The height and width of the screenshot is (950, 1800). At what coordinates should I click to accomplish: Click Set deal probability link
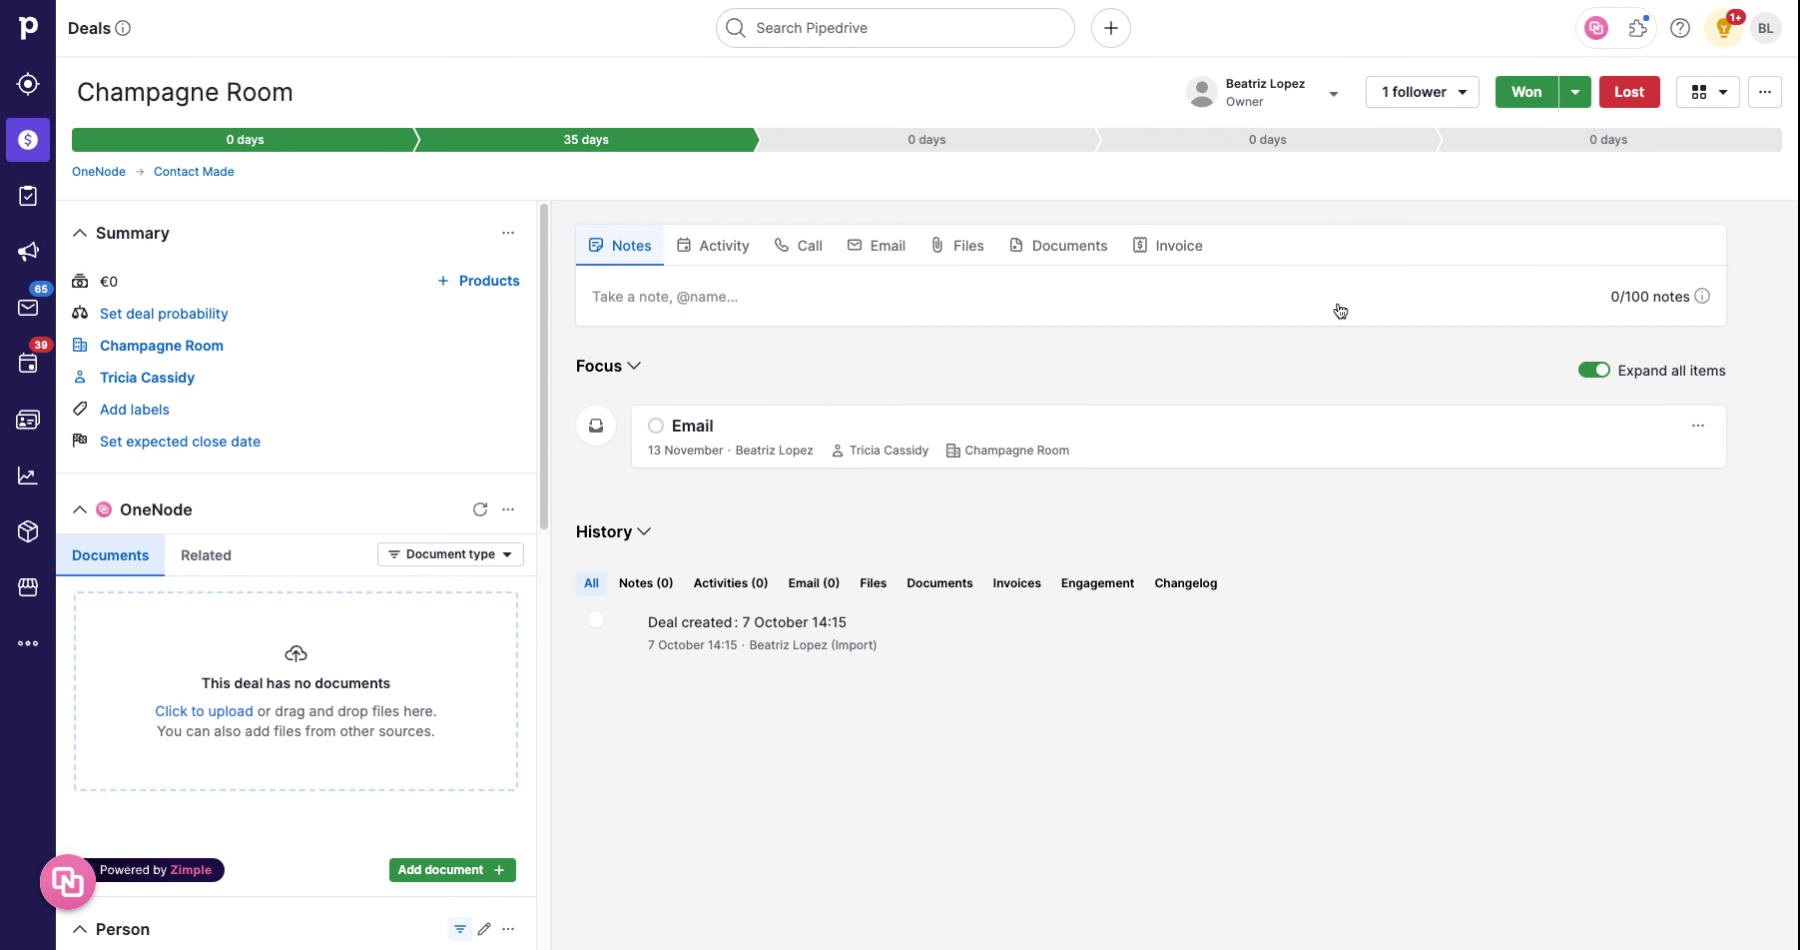pos(164,313)
